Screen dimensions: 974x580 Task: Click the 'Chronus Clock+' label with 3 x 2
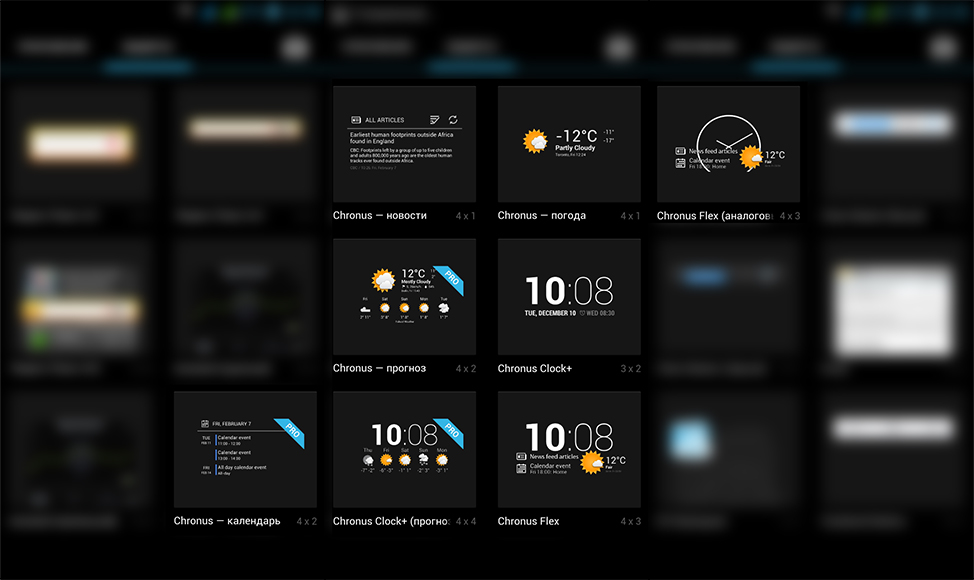535,368
